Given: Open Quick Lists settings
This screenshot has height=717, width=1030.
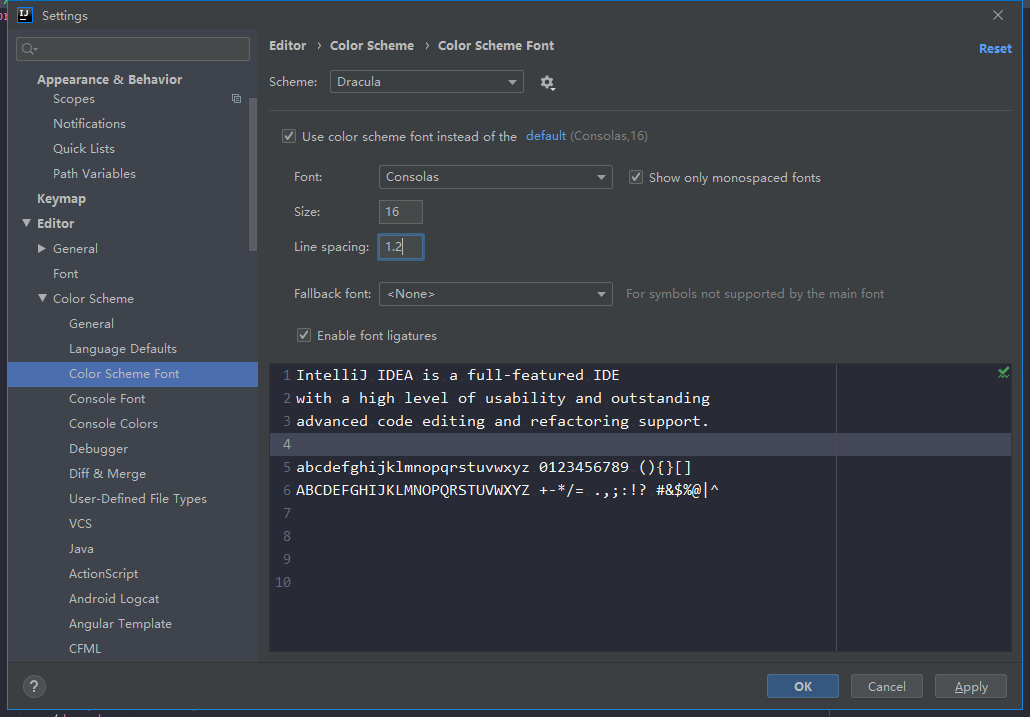Looking at the screenshot, I should pos(84,148).
